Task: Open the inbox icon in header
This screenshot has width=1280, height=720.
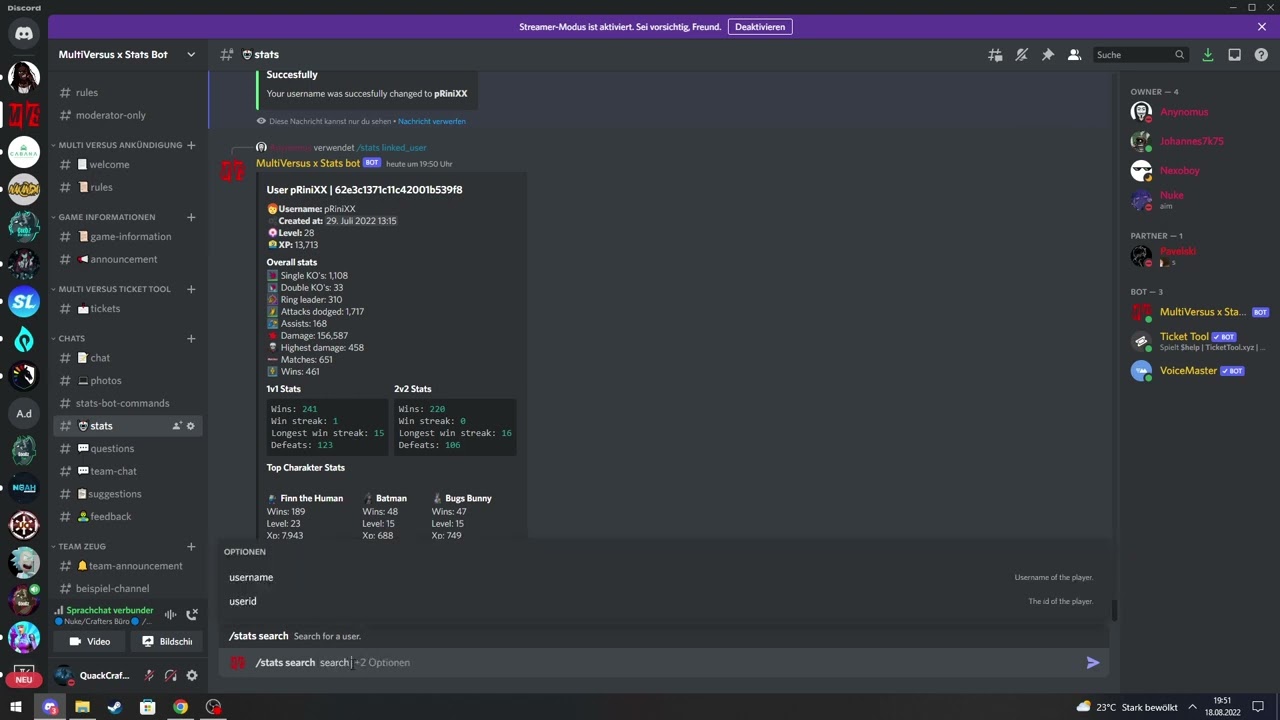Action: click(1235, 55)
